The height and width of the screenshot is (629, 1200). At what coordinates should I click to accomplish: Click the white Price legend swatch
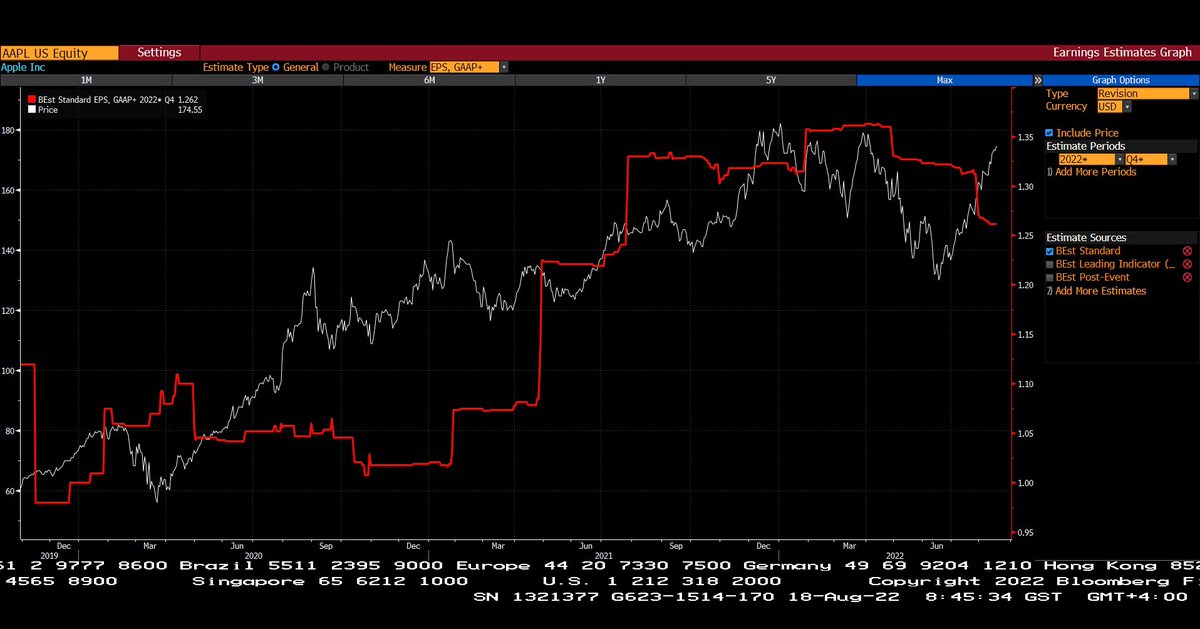(32, 110)
